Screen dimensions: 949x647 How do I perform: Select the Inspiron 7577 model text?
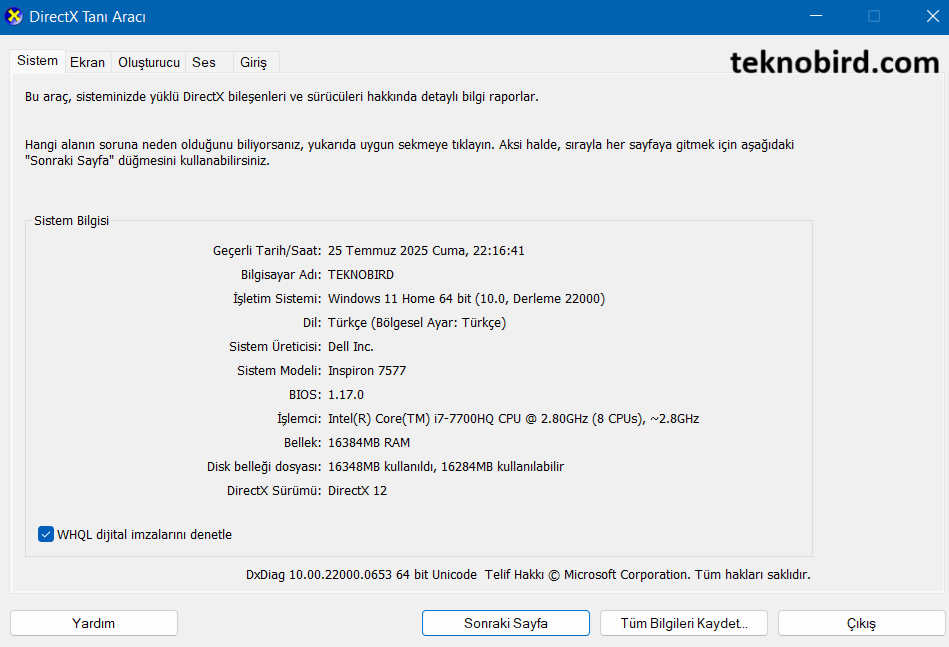click(x=367, y=370)
